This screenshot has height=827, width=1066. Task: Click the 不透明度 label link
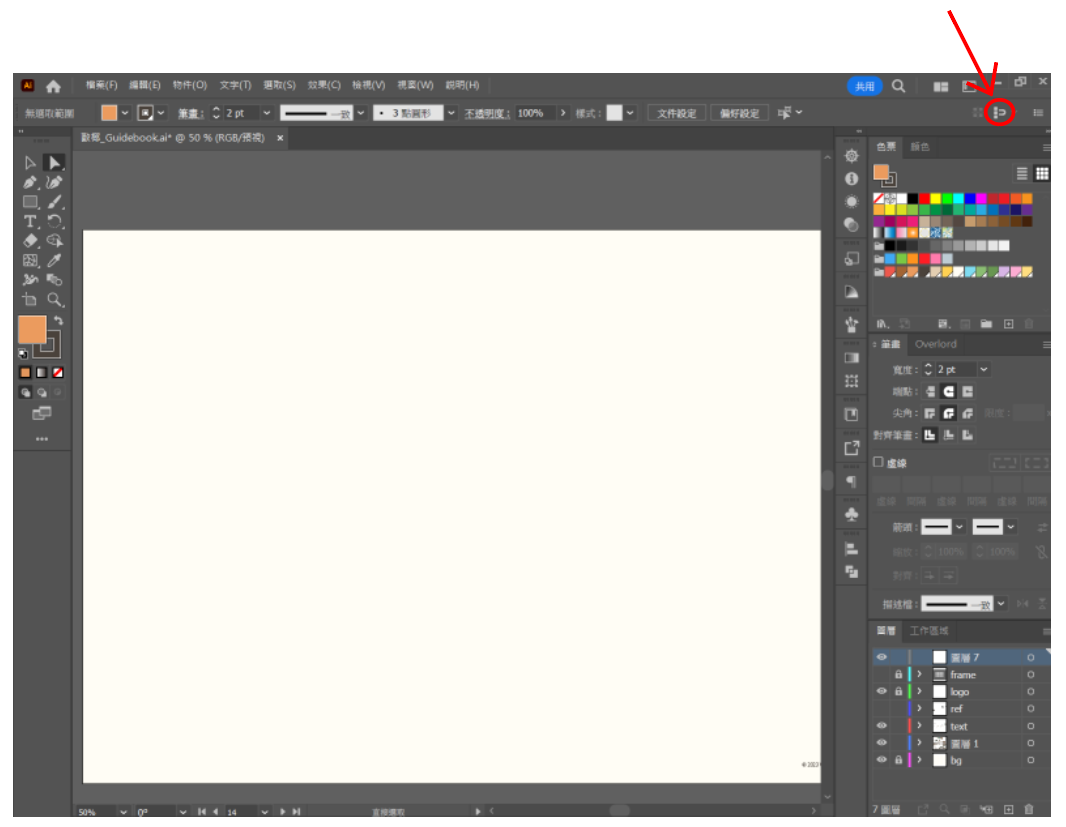tap(487, 113)
